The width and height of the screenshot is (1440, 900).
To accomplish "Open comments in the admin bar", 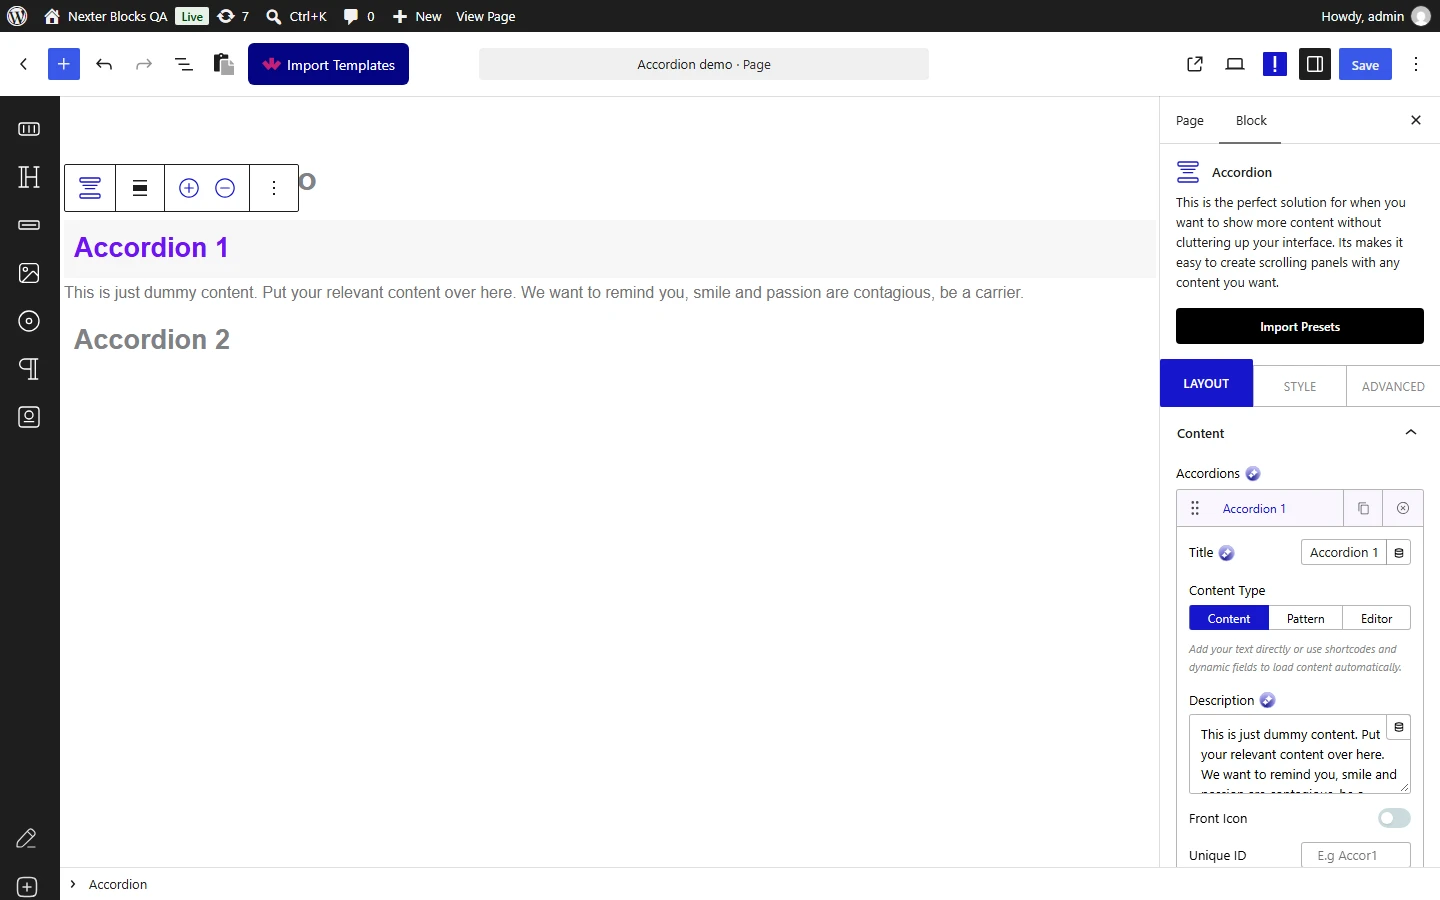I will click(359, 16).
